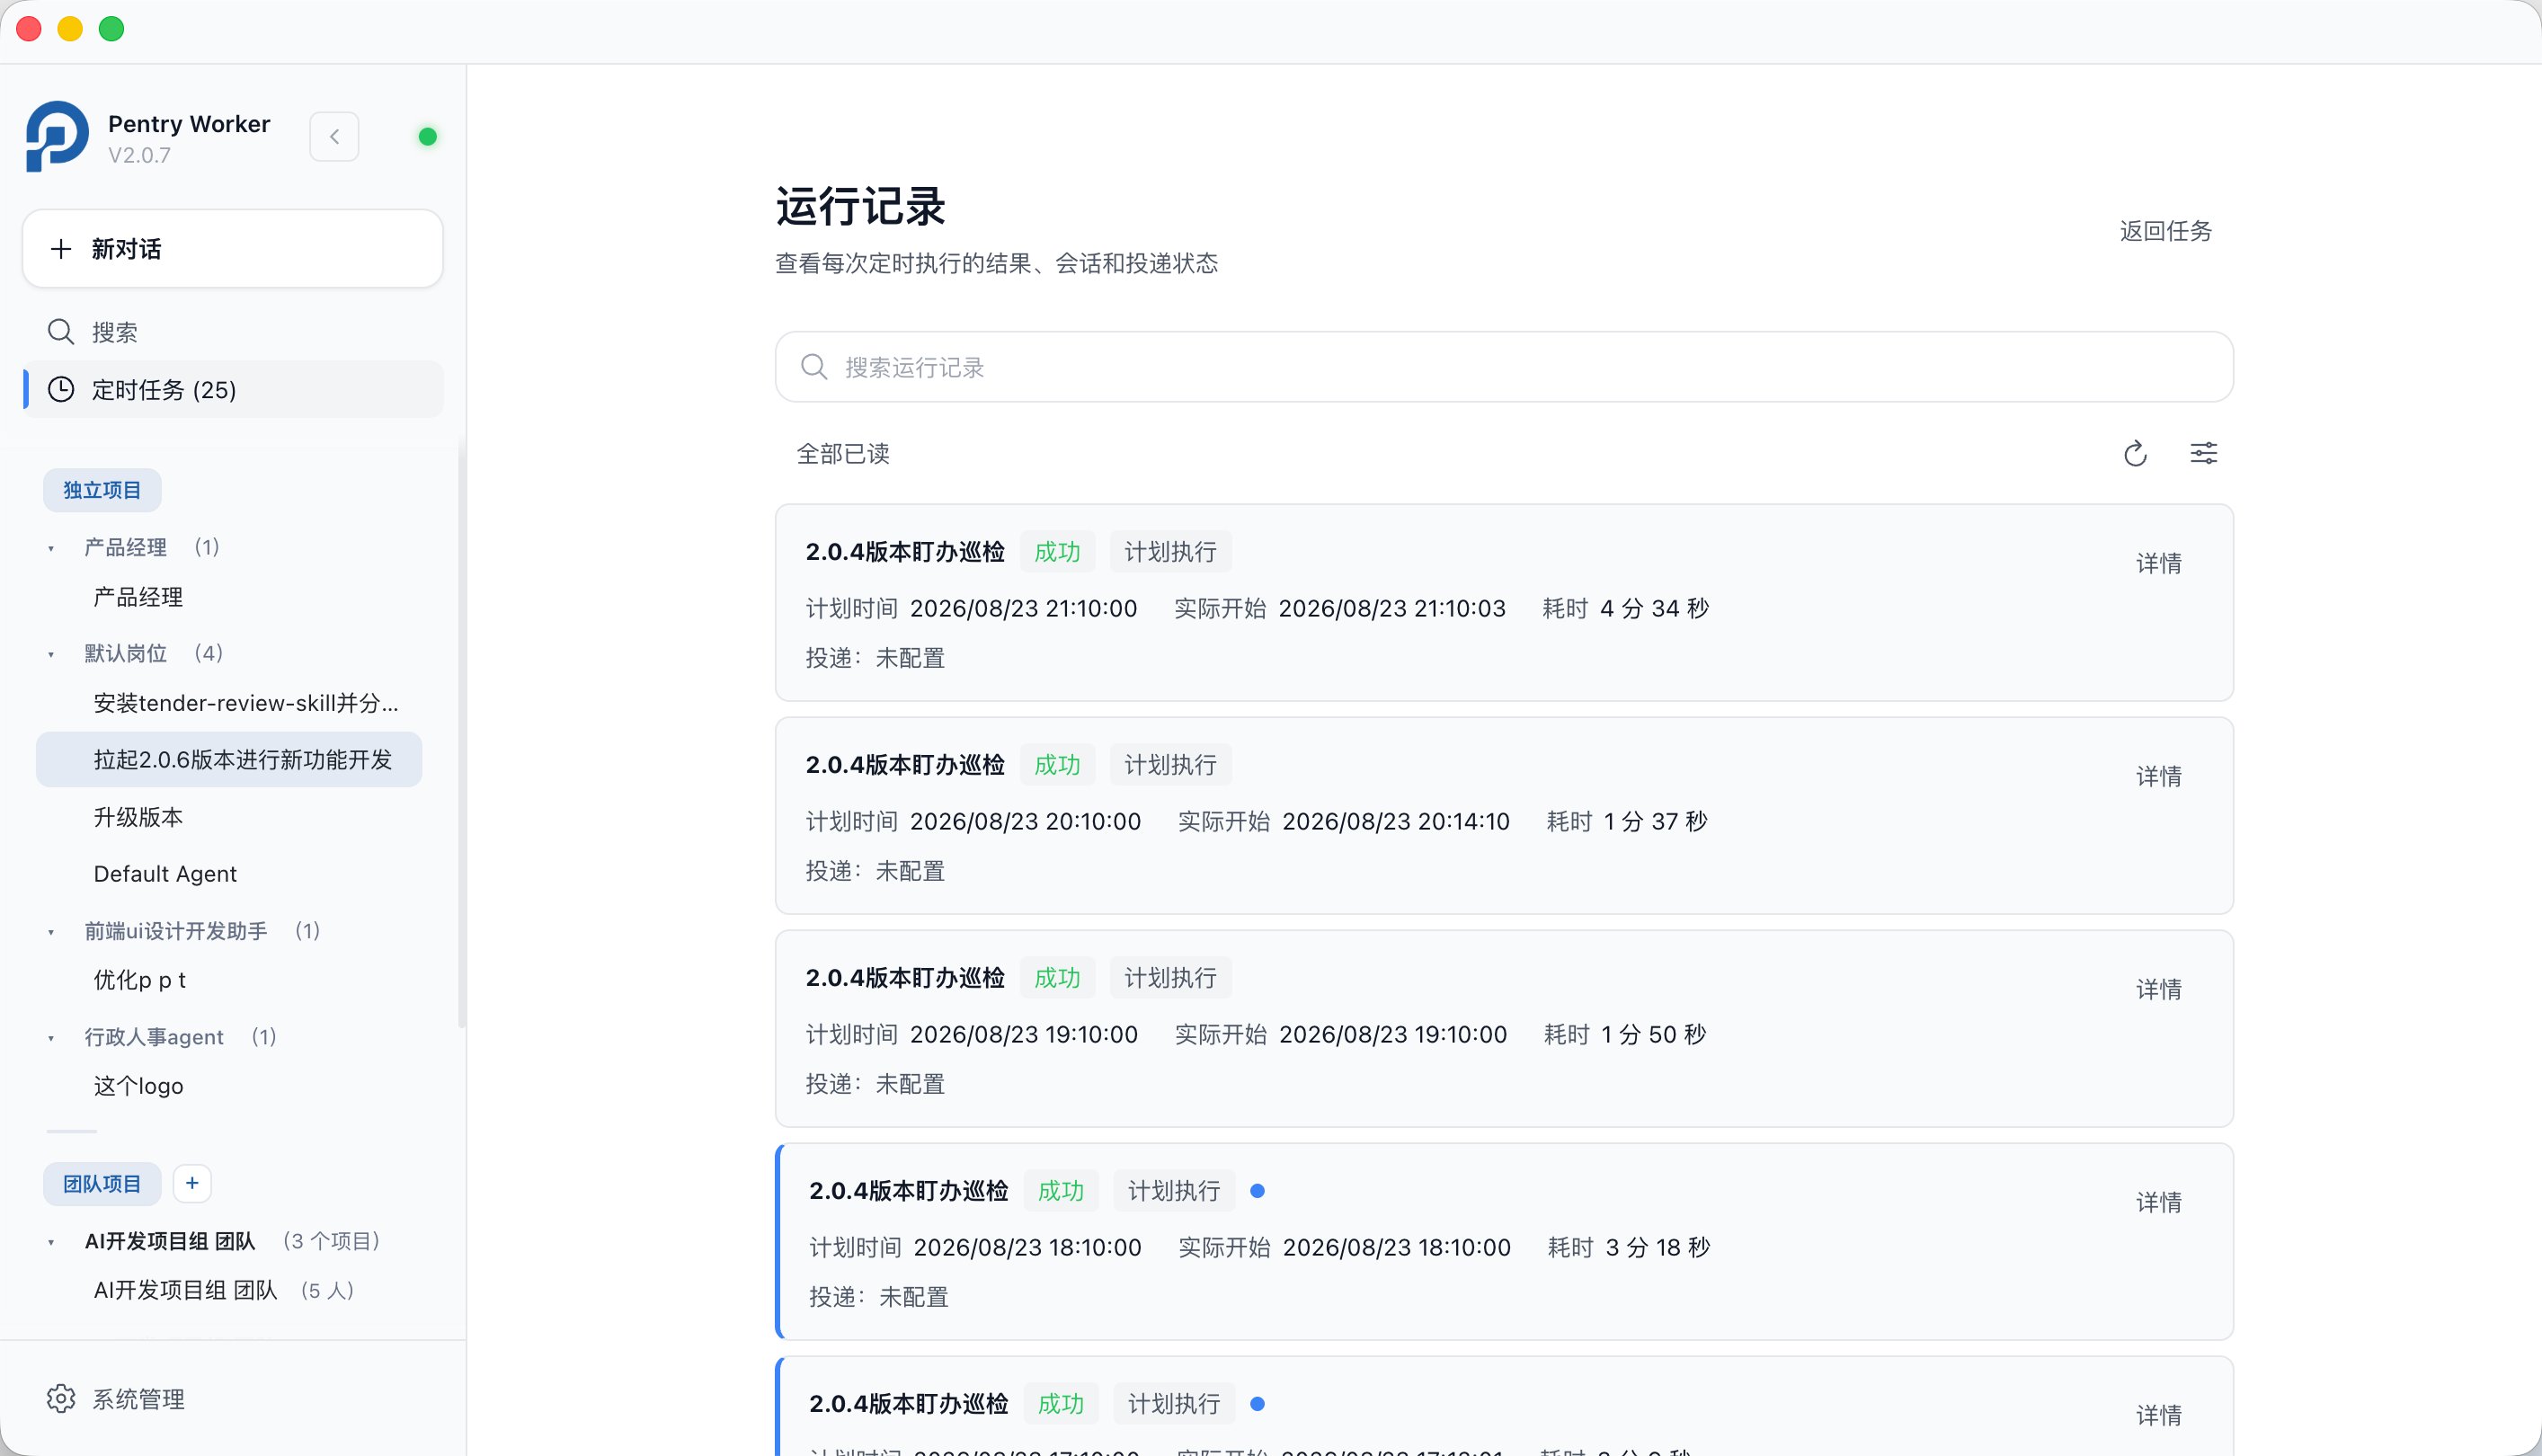Click unread blue dot on 18:10:00 record
The image size is (2542, 1456).
1258,1191
